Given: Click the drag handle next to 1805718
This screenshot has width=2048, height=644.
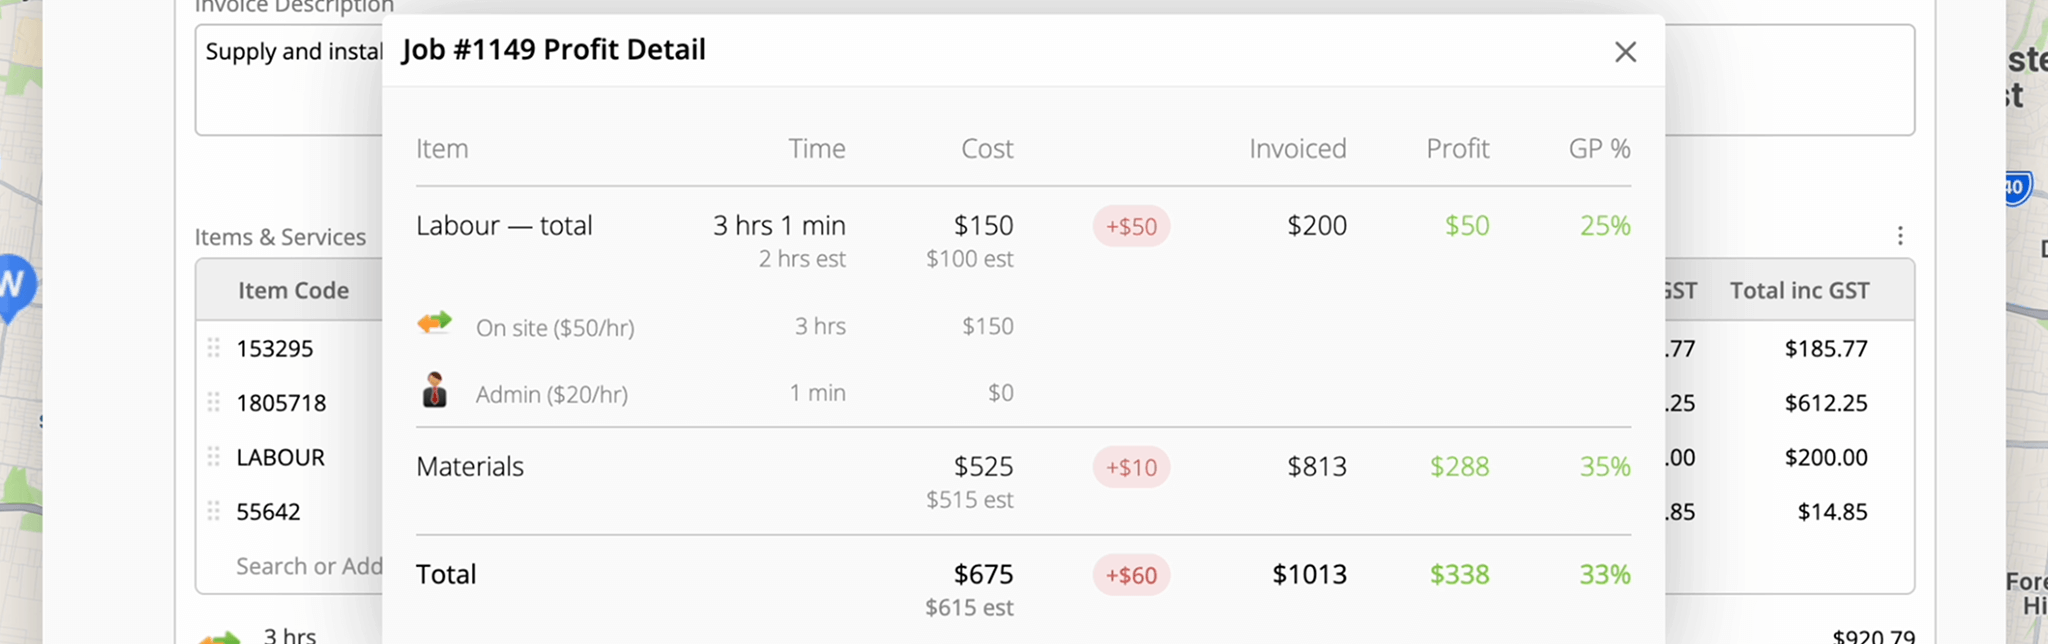Looking at the screenshot, I should click(x=213, y=402).
